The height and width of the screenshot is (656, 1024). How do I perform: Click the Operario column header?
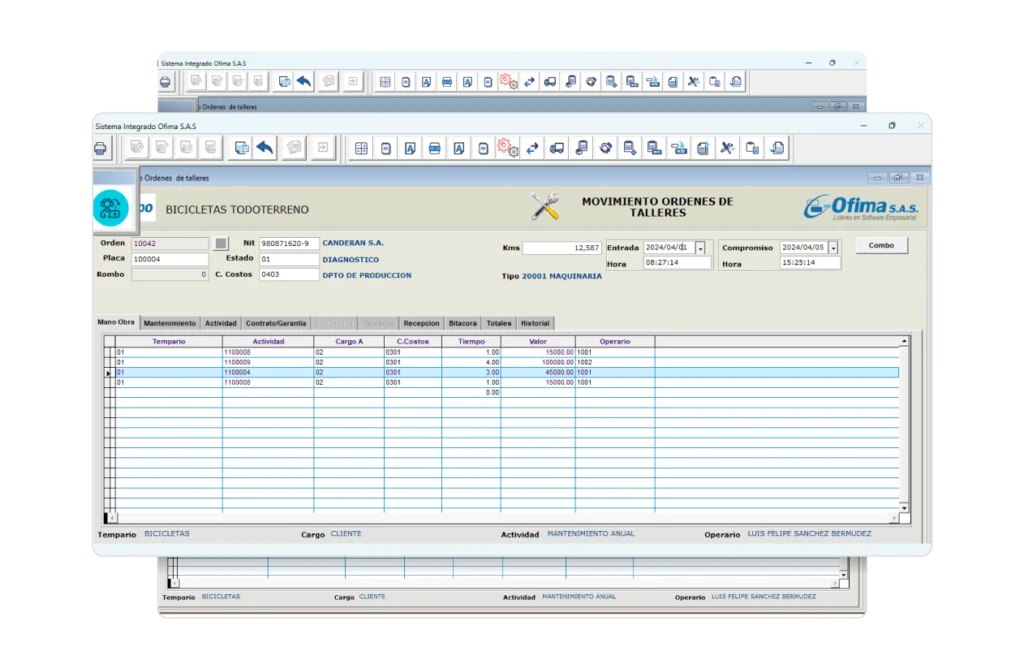(615, 342)
